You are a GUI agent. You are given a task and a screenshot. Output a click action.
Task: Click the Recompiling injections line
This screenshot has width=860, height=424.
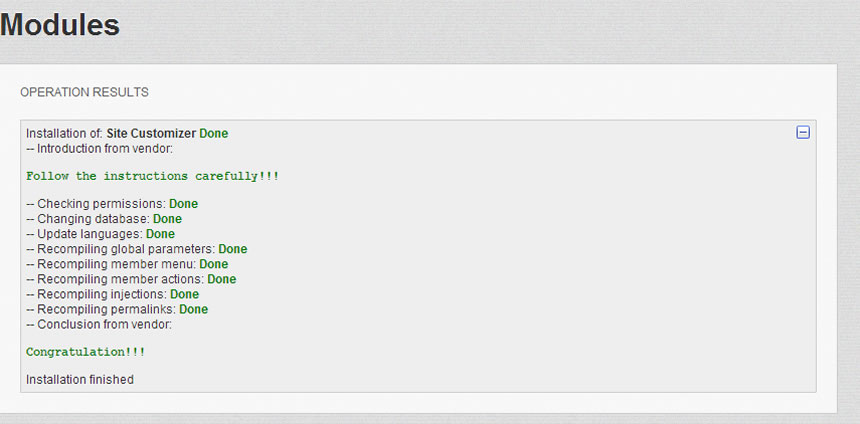pos(96,294)
